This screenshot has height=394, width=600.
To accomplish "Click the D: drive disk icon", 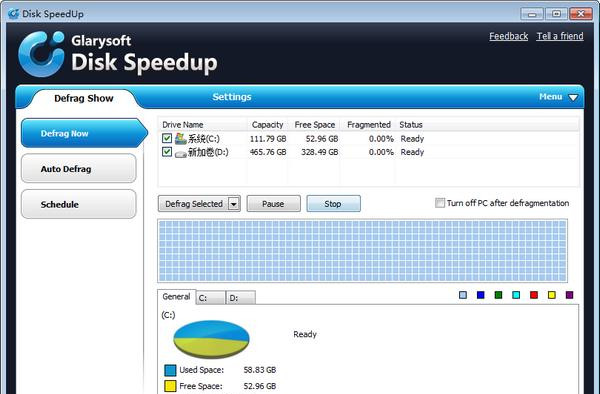I will tap(181, 153).
